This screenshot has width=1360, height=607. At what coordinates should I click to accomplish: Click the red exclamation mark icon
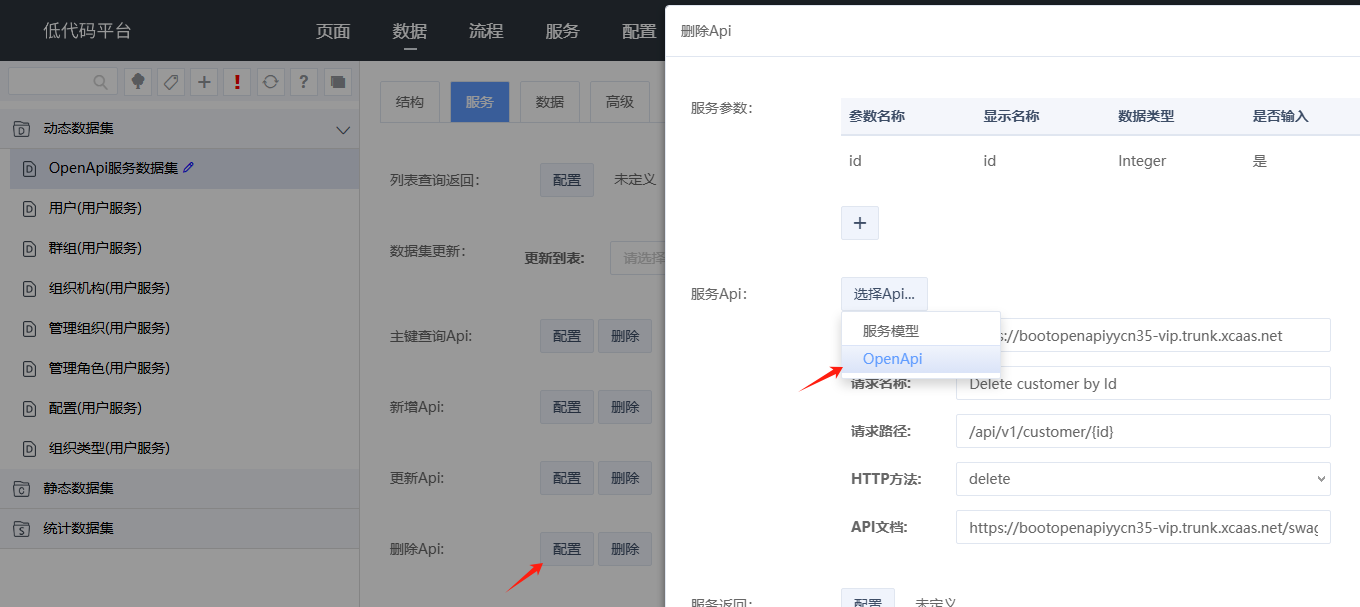point(237,82)
